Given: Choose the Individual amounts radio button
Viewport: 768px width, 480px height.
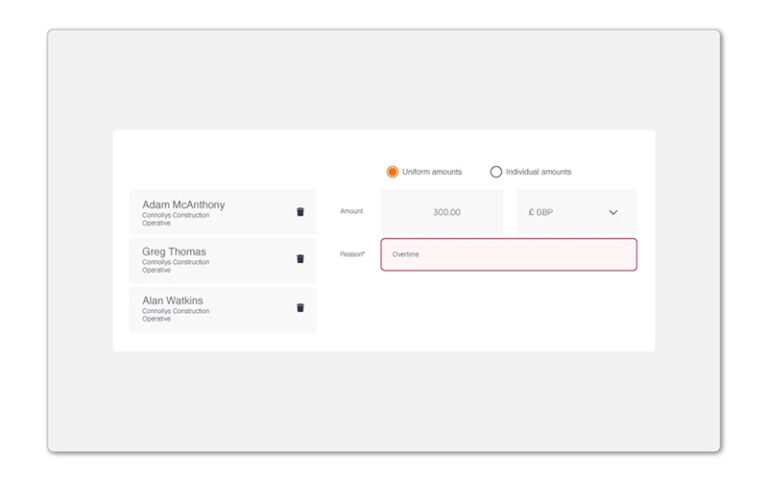Looking at the screenshot, I should (x=496, y=172).
